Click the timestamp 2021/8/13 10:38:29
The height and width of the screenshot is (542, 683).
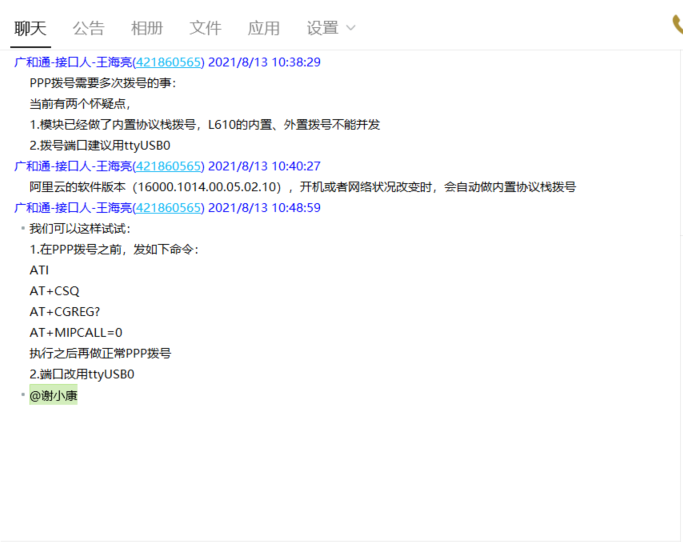coord(264,62)
